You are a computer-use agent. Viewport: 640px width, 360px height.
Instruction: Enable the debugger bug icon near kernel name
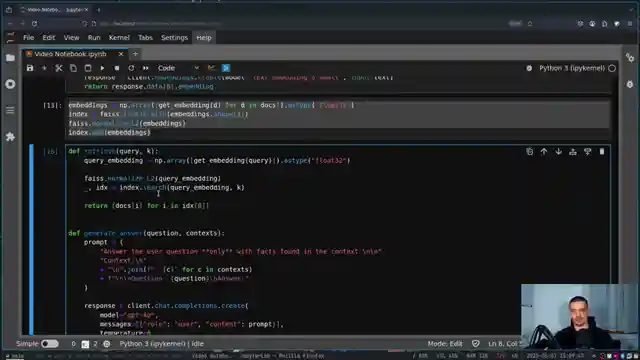(529, 68)
